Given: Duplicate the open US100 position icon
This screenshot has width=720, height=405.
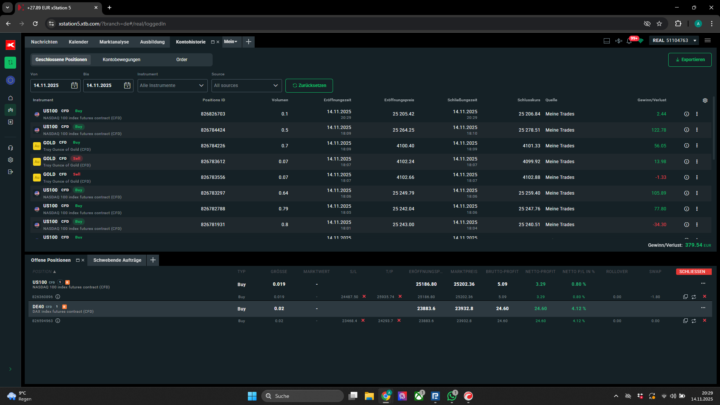Looking at the screenshot, I should pyautogui.click(x=686, y=297).
